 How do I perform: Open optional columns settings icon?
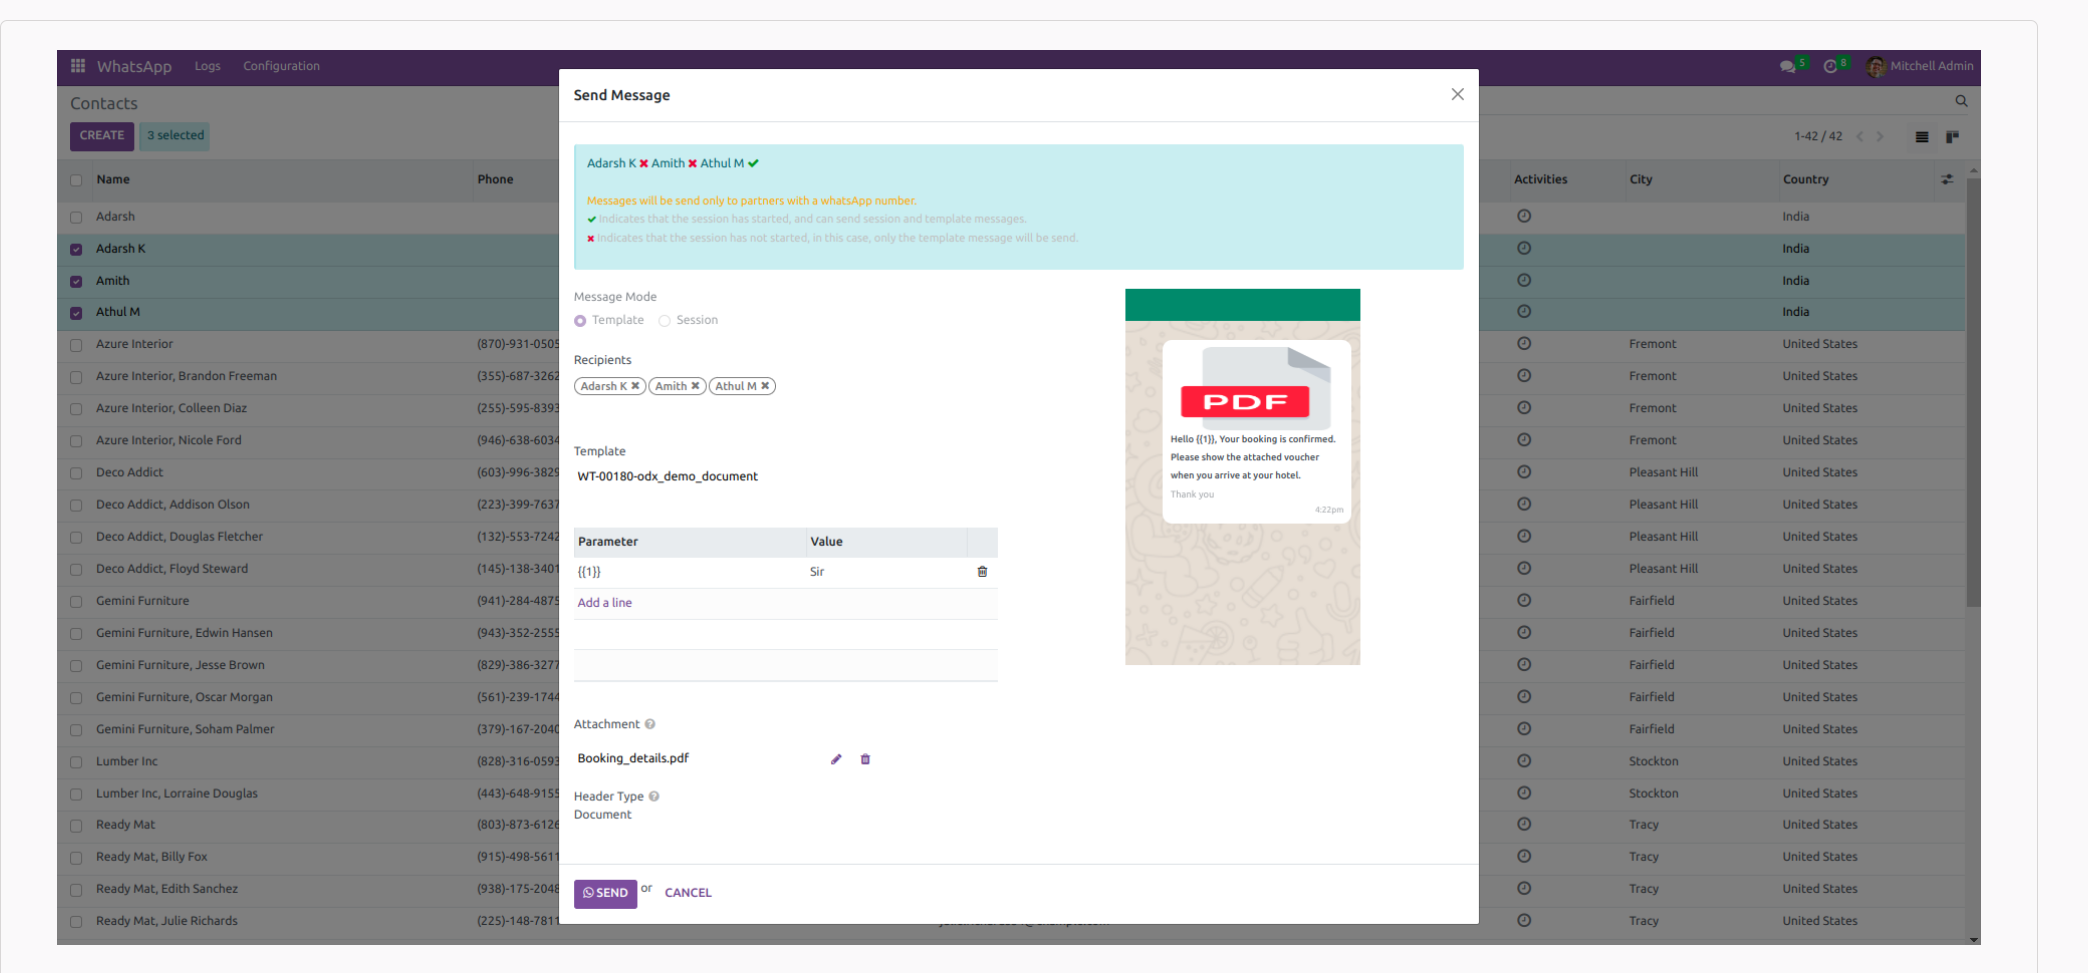pyautogui.click(x=1947, y=180)
